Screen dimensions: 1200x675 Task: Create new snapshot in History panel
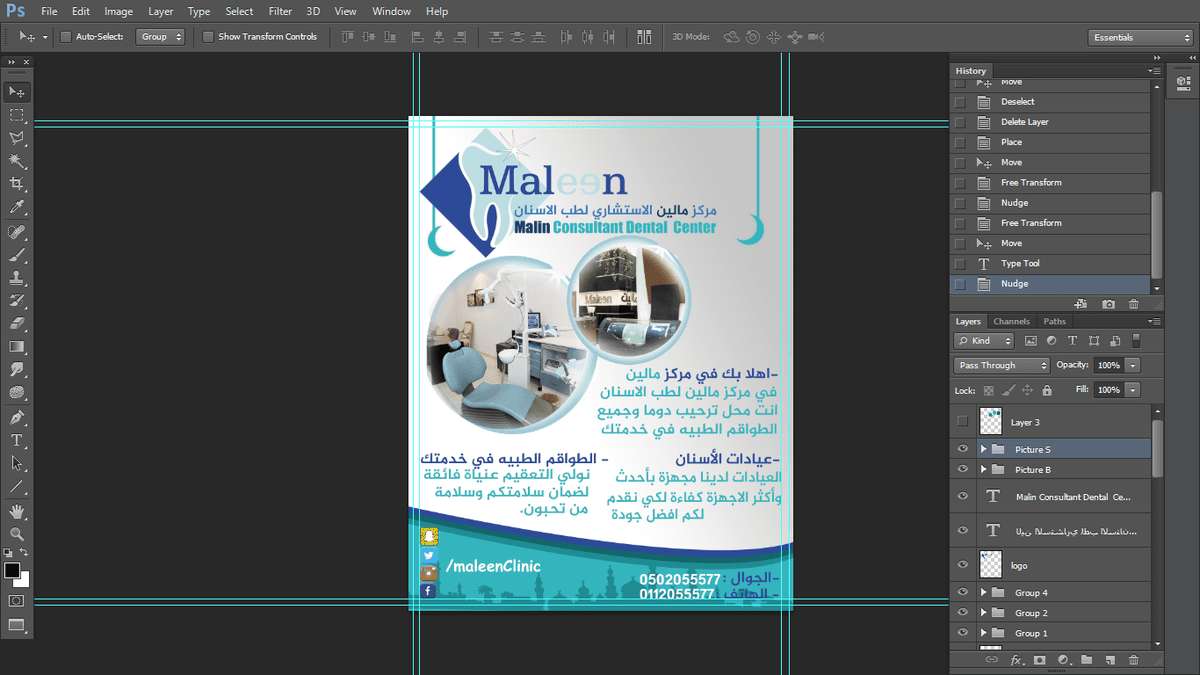point(1108,304)
